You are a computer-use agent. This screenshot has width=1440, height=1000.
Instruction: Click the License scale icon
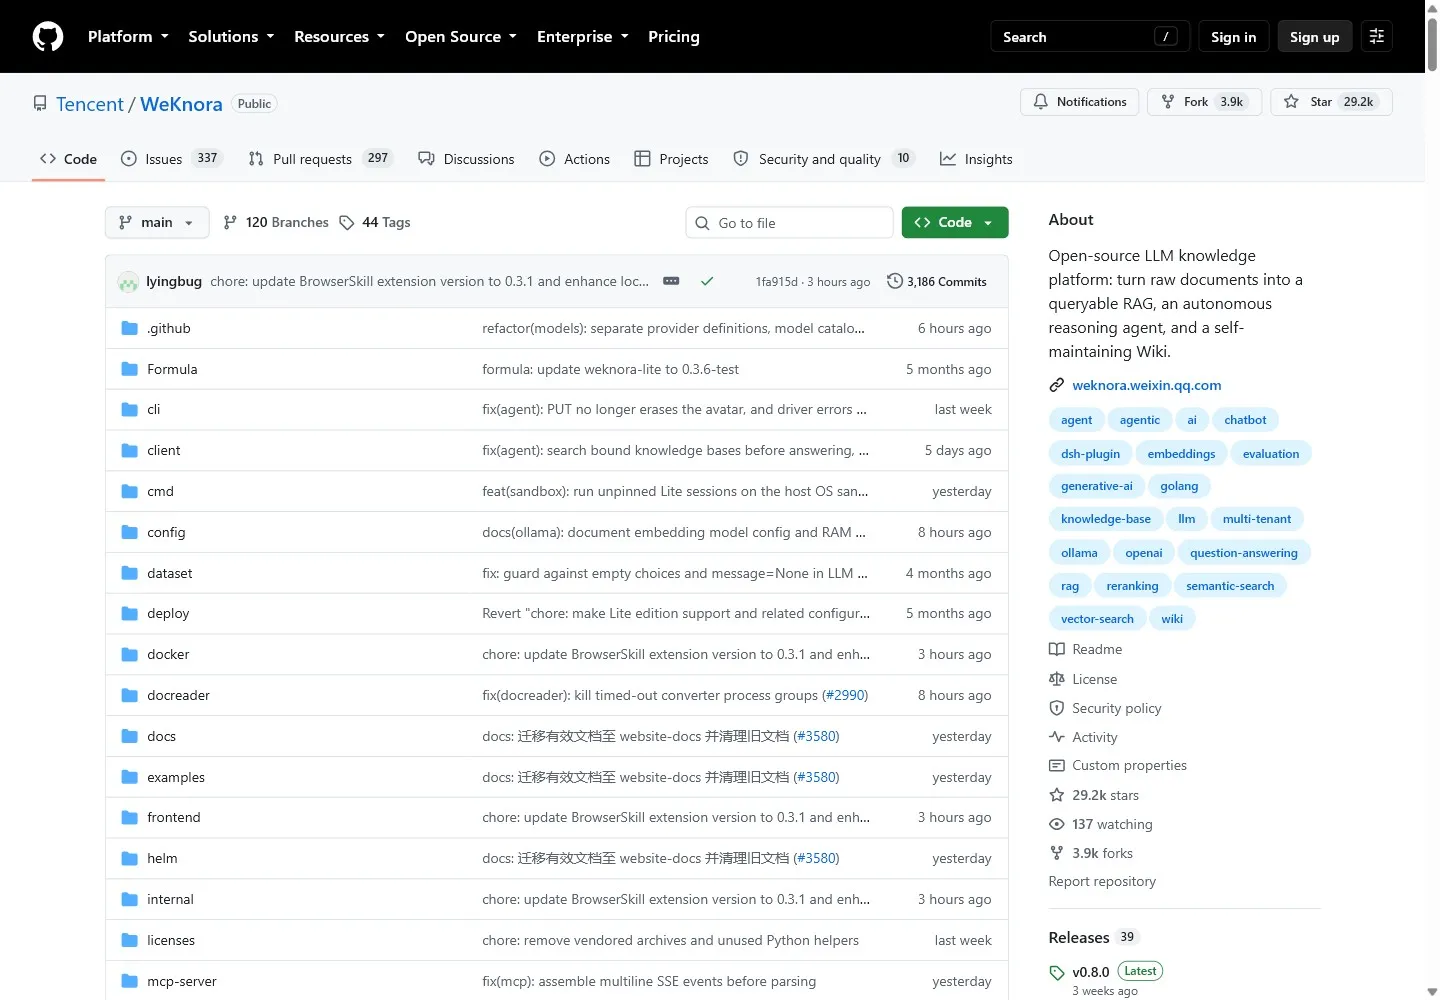coord(1056,679)
